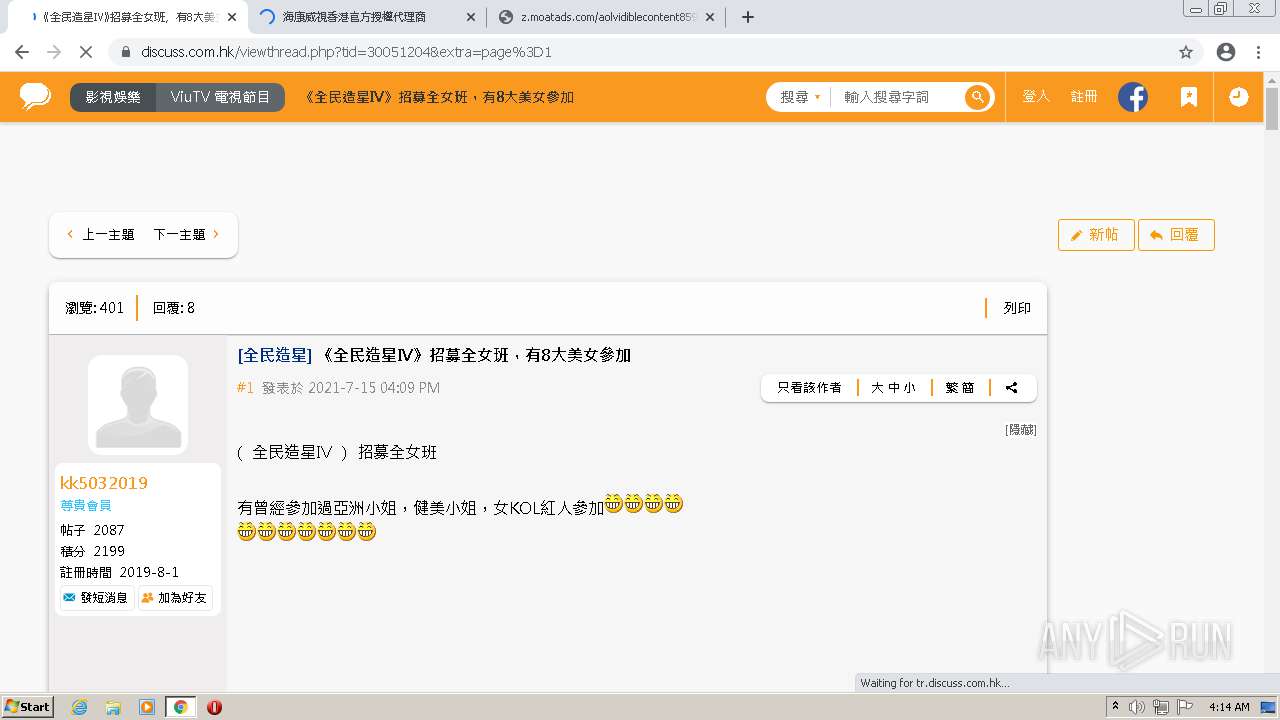Viewport: 1280px width, 720px height.
Task: Close the z.moatads.com tab
Action: pyautogui.click(x=710, y=17)
